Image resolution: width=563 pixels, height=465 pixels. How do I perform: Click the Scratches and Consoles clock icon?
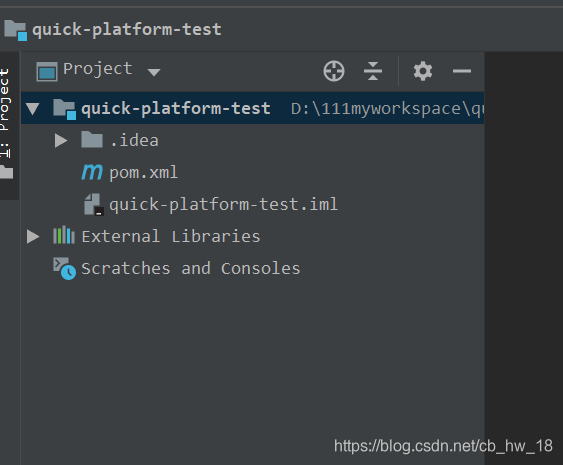65,268
